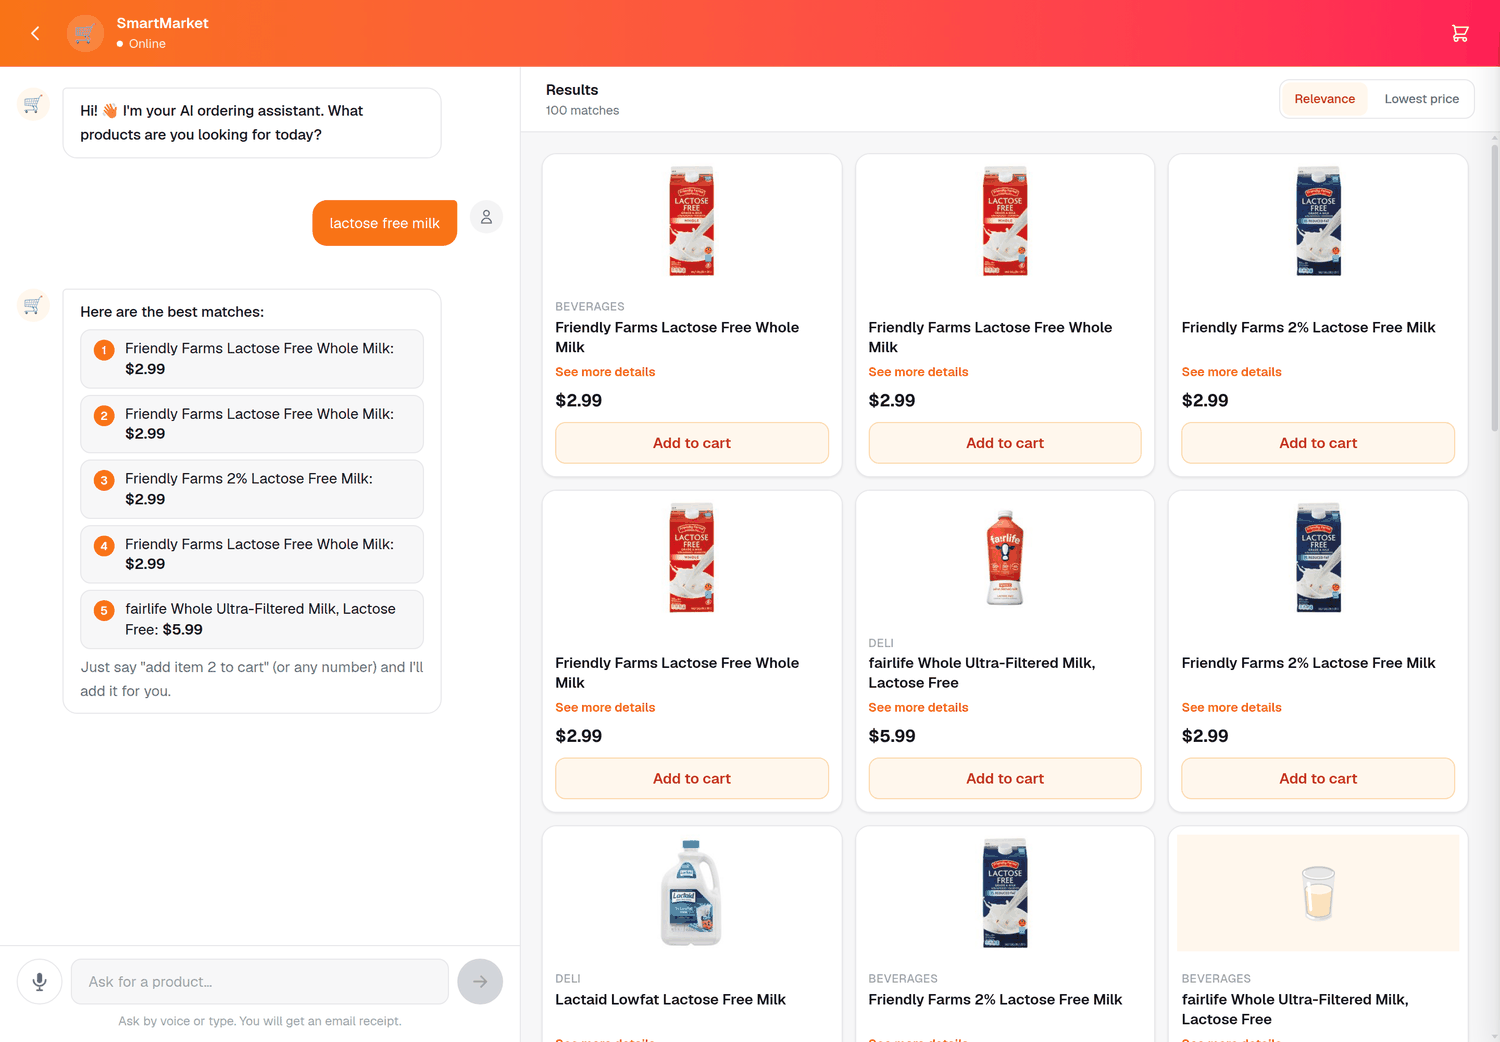Image resolution: width=1500 pixels, height=1042 pixels.
Task: Click the number 4 badge in the chat list
Action: tap(104, 546)
